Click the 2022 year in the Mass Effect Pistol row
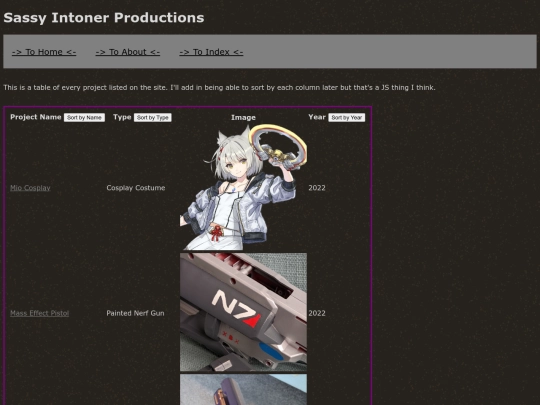This screenshot has height=405, width=540. tap(317, 313)
